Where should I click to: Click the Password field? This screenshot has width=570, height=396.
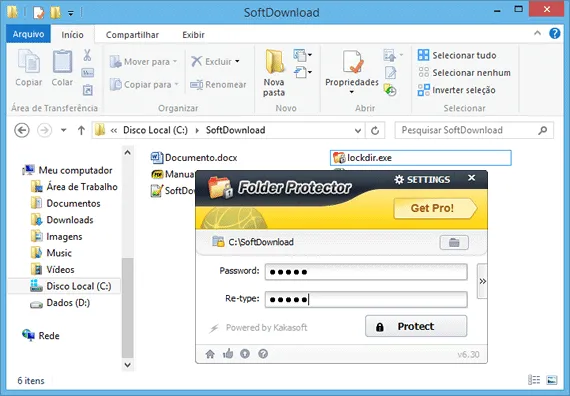366,272
